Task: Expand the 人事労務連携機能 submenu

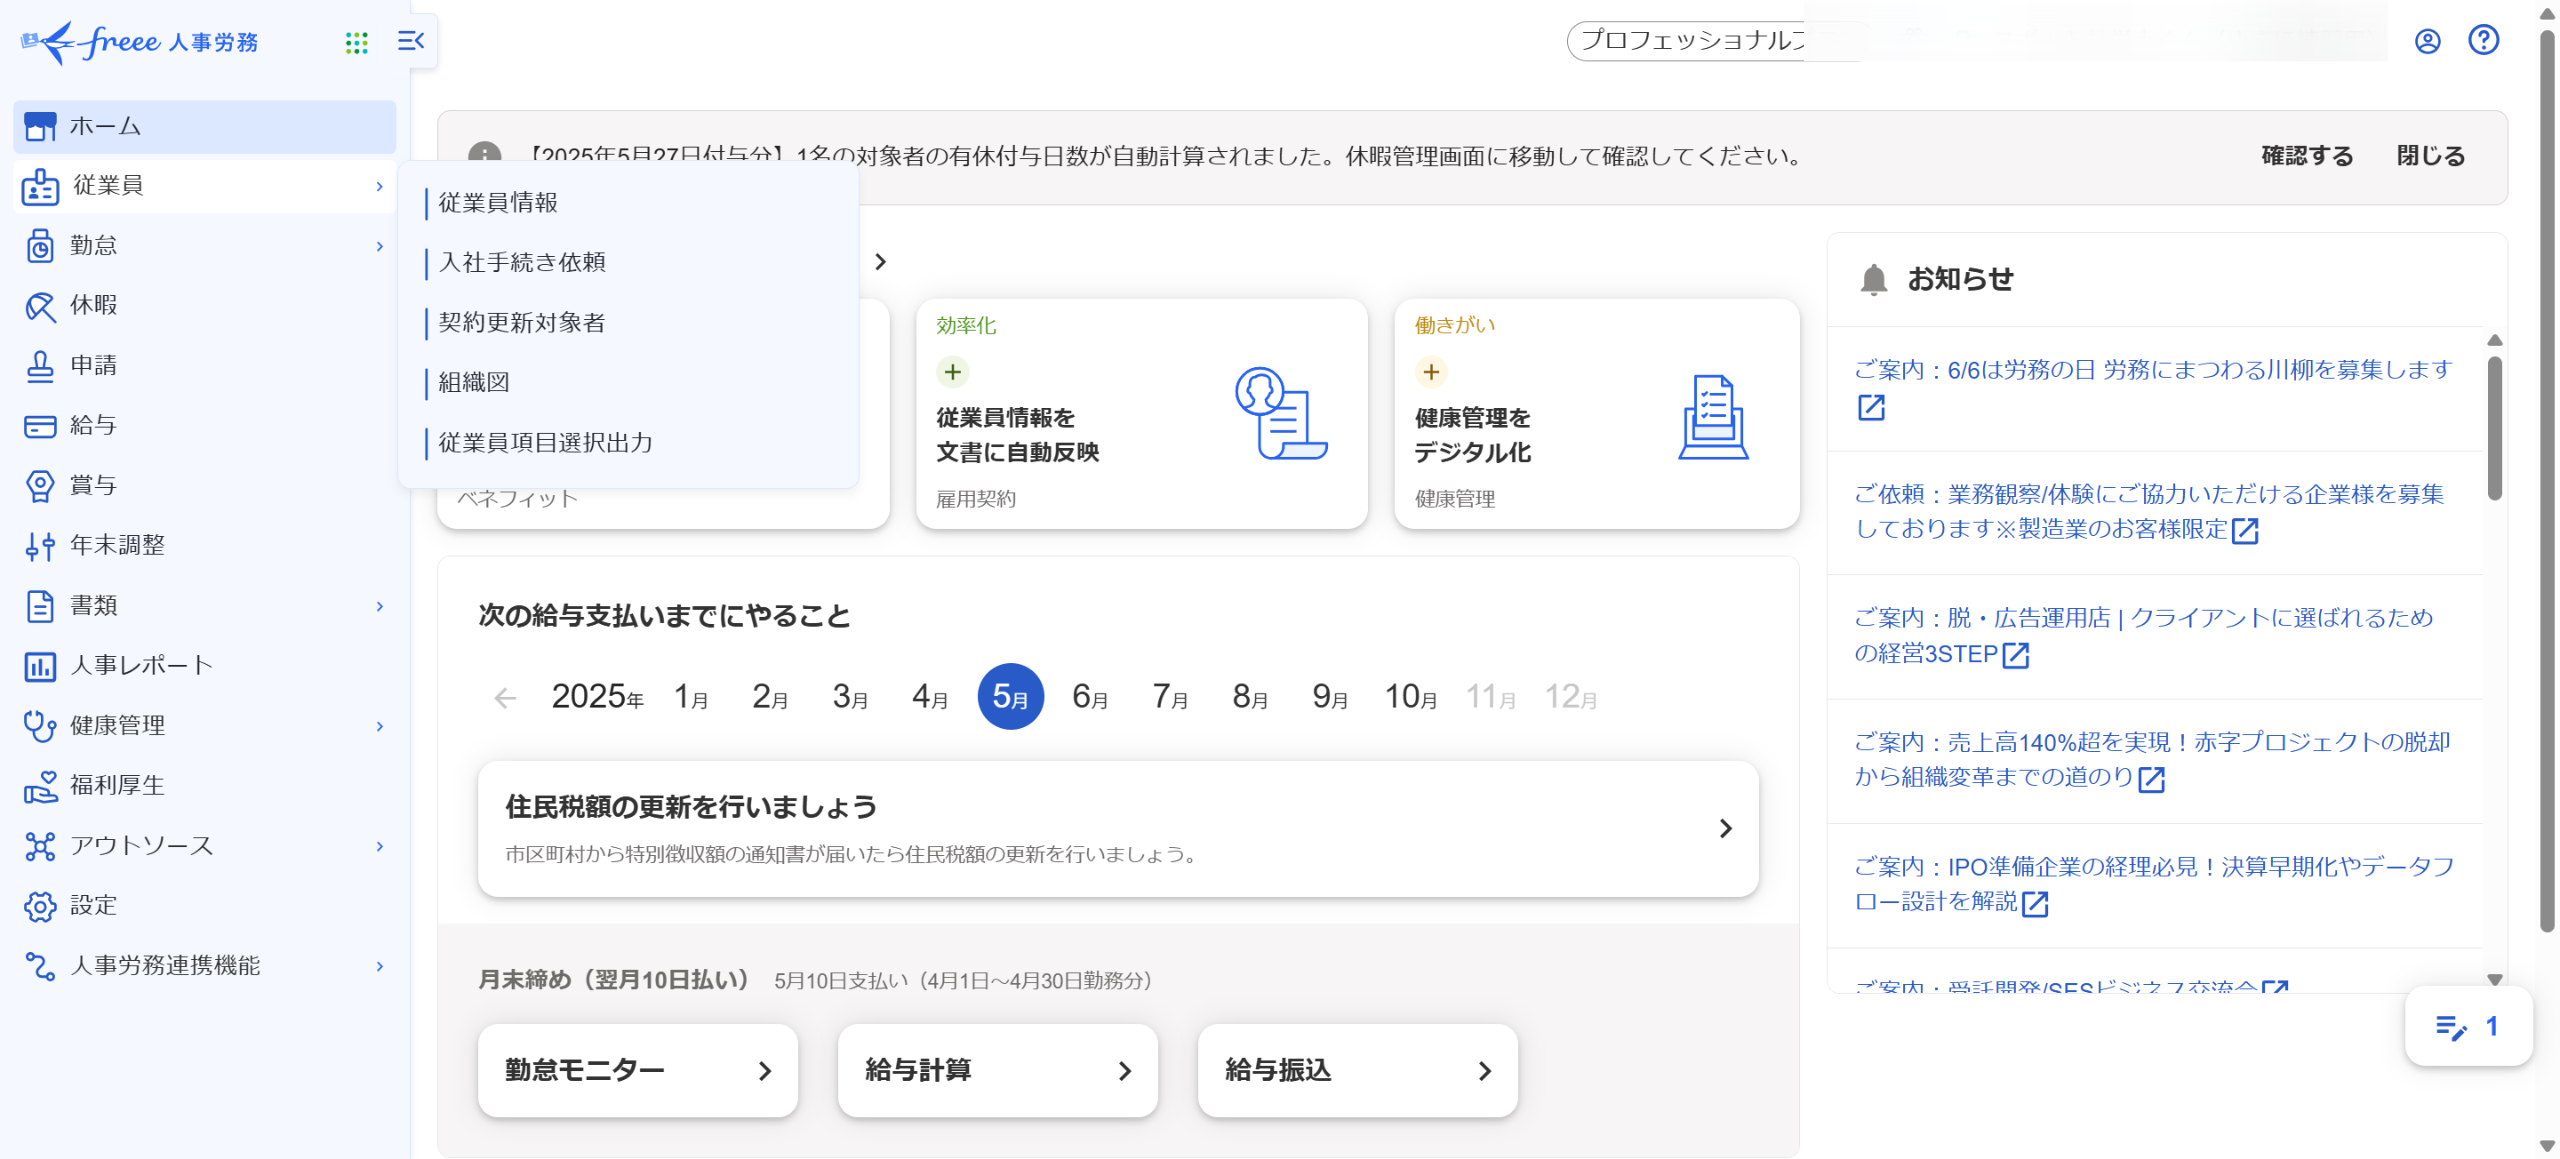Action: pos(380,966)
